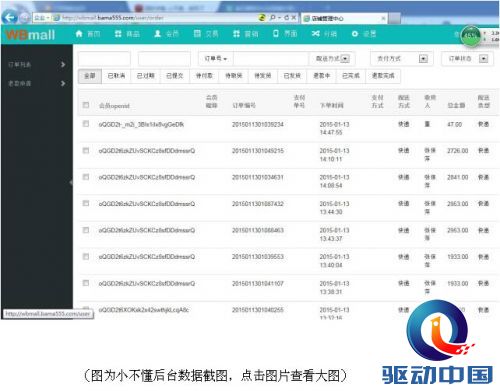Open the mobile phone interface icon
Screen dimensions: 500x391
(x=276, y=33)
